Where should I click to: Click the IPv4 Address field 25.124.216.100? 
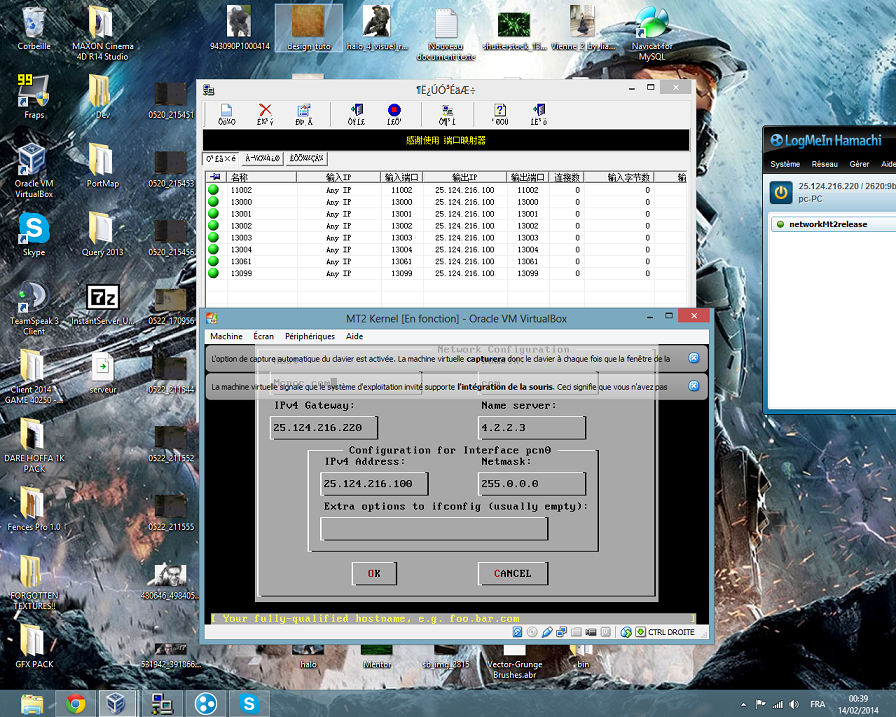click(374, 483)
